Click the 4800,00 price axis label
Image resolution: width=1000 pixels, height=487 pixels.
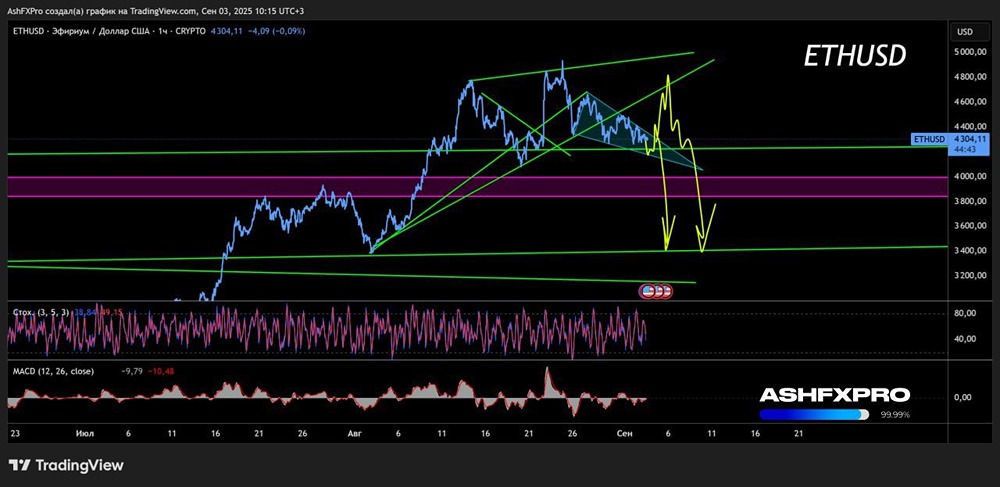972,77
